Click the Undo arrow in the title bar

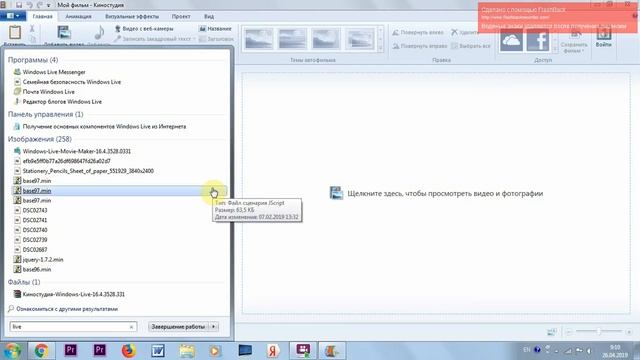29,5
